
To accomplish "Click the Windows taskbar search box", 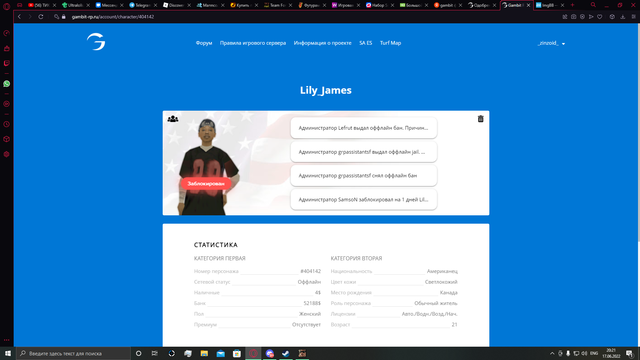I will (73, 353).
